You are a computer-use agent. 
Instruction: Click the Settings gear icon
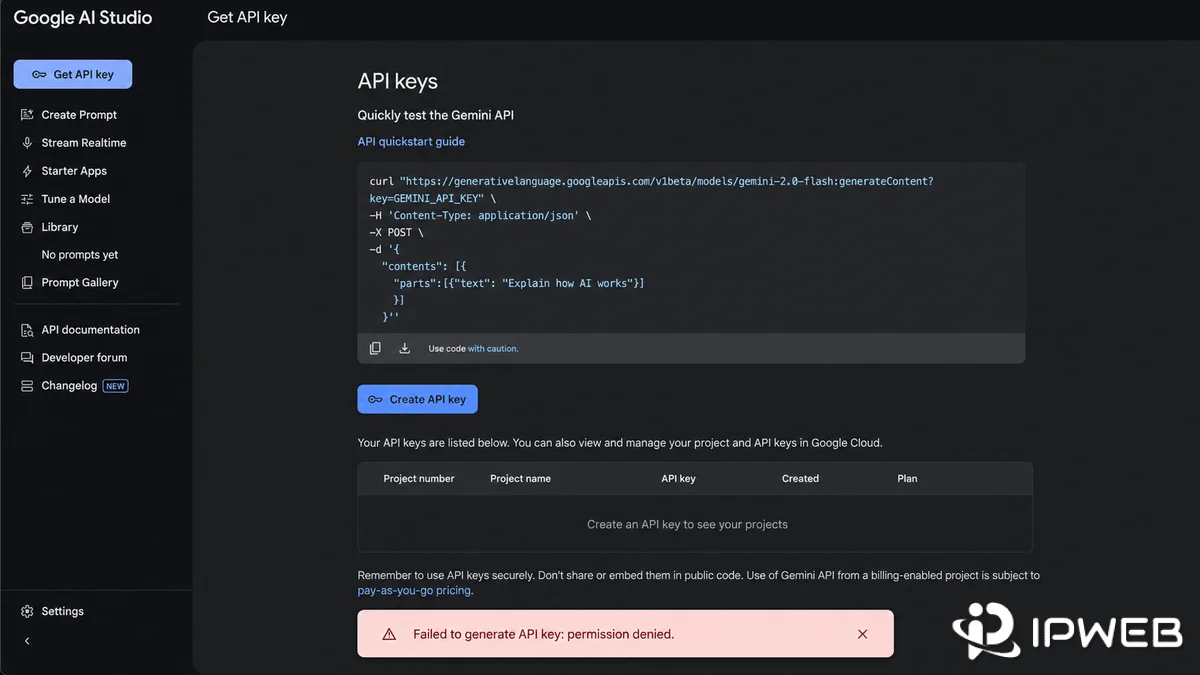[x=27, y=611]
